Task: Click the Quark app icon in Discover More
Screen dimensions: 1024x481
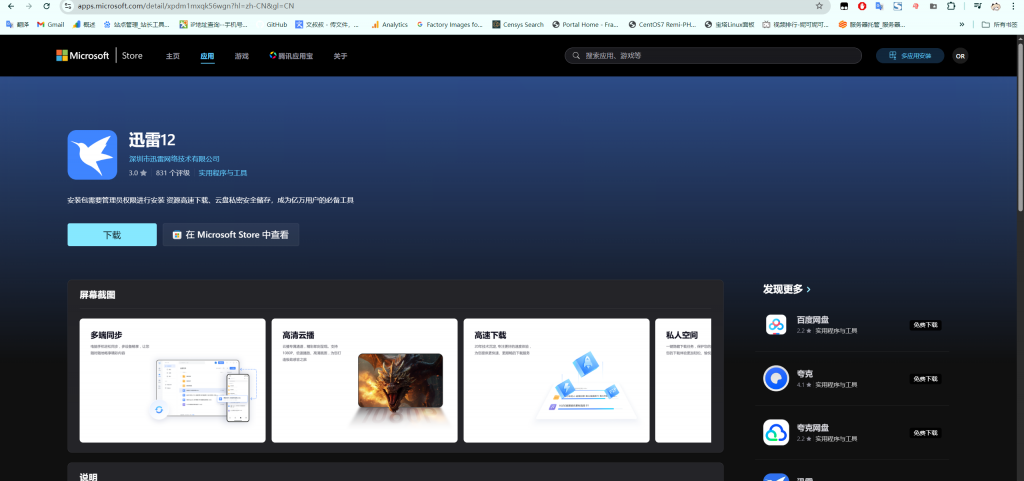Action: click(x=777, y=378)
